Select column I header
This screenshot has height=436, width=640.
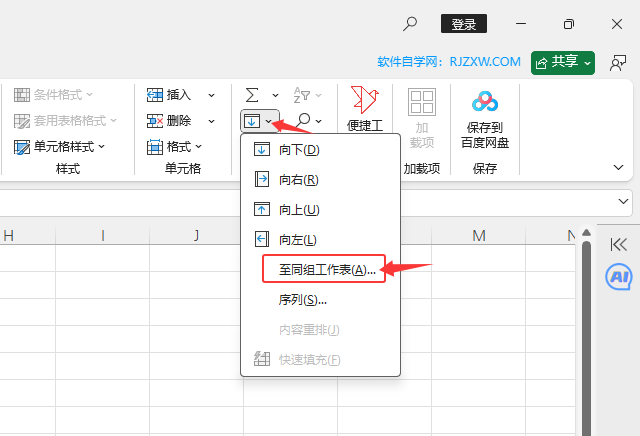pos(102,236)
